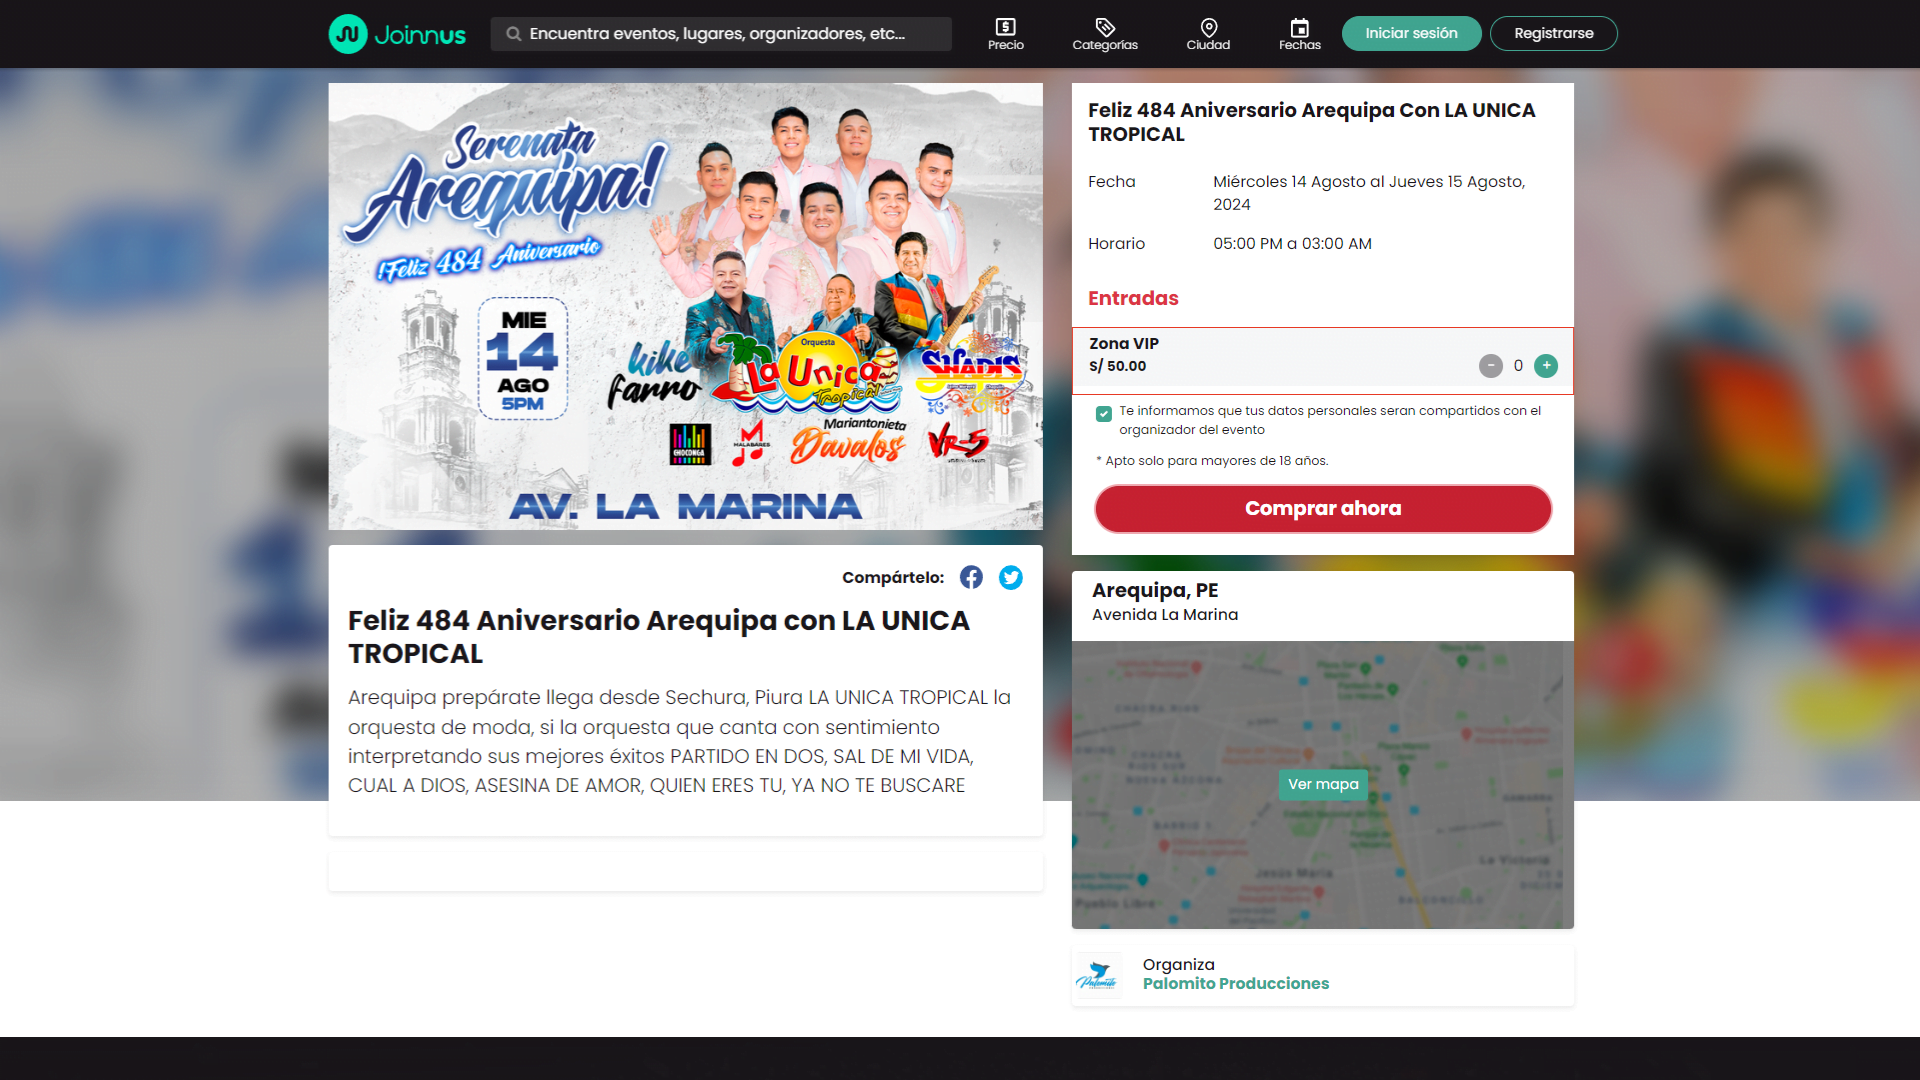Click the search magnifier icon
1920x1080 pixels.
pyautogui.click(x=513, y=34)
